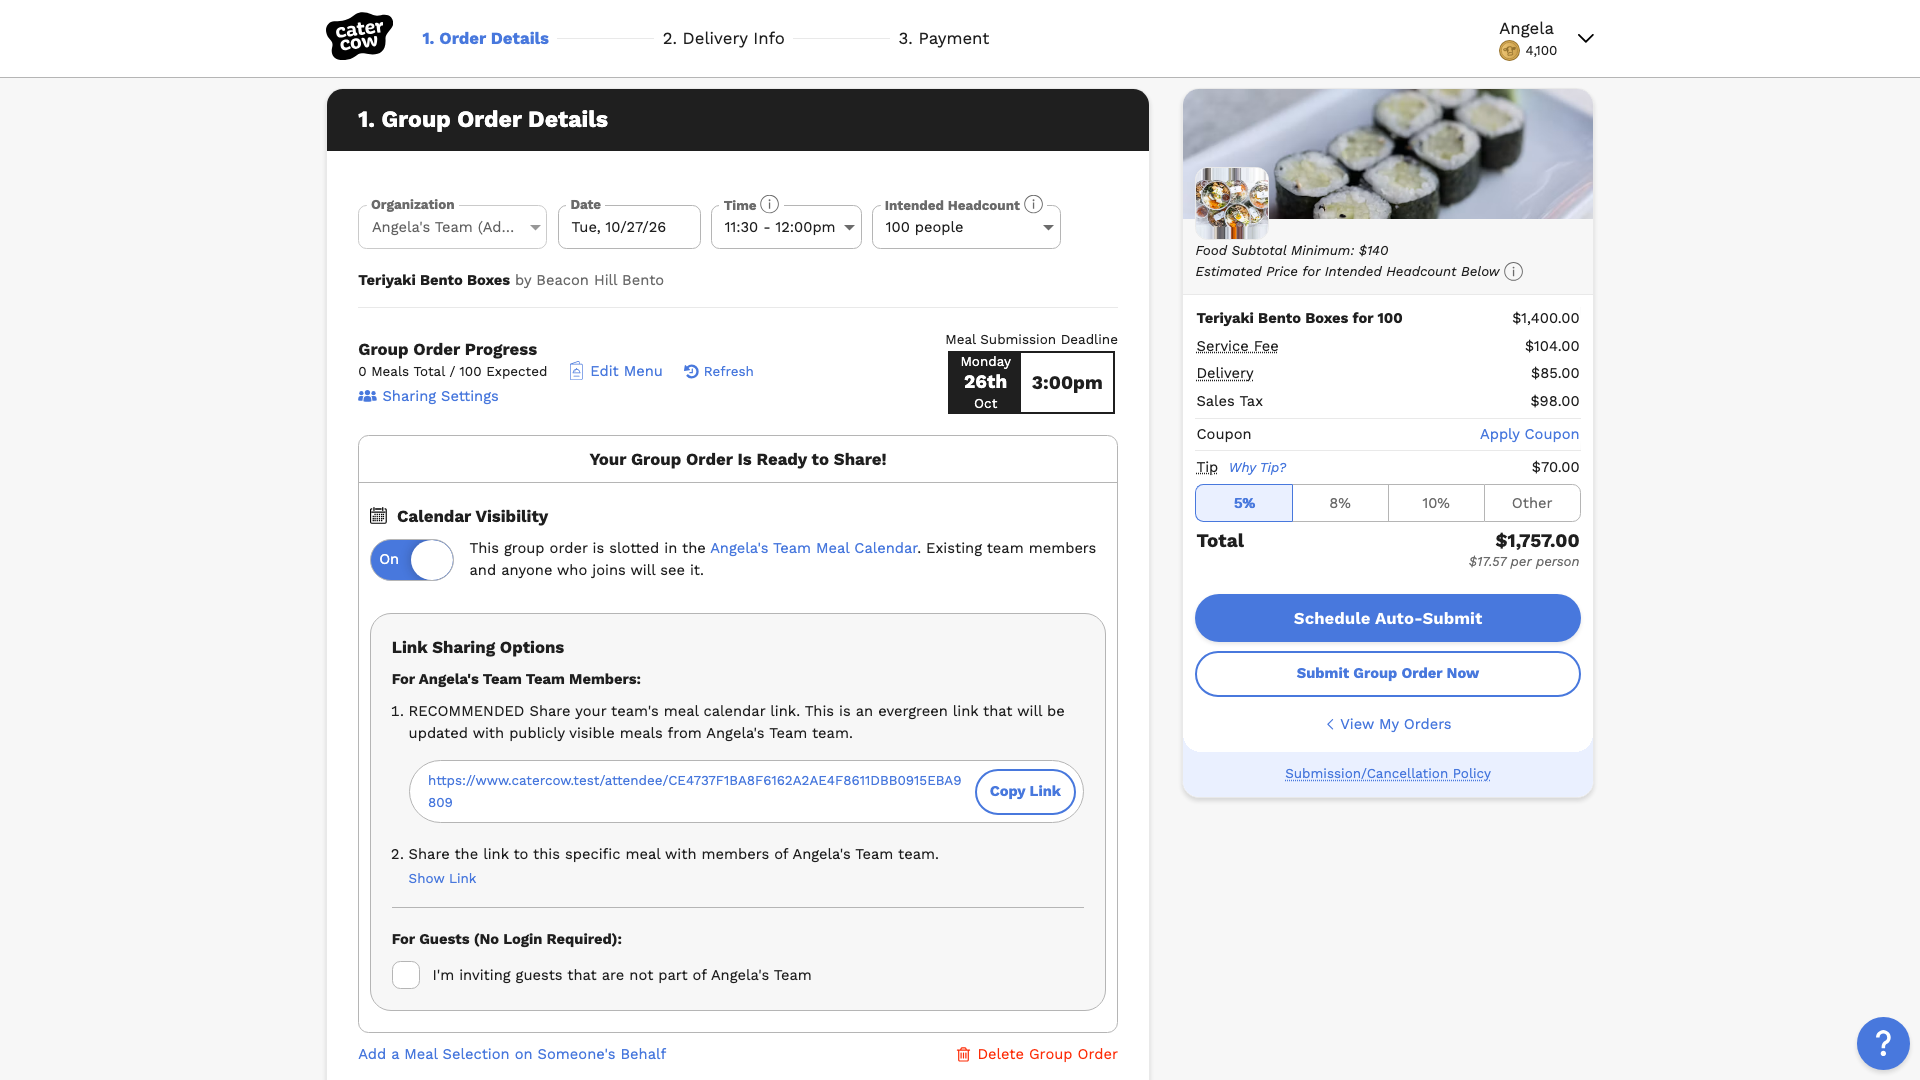Screen dimensions: 1920x1080
Task: Open the Time info tooltip icon
Action: tap(769, 204)
